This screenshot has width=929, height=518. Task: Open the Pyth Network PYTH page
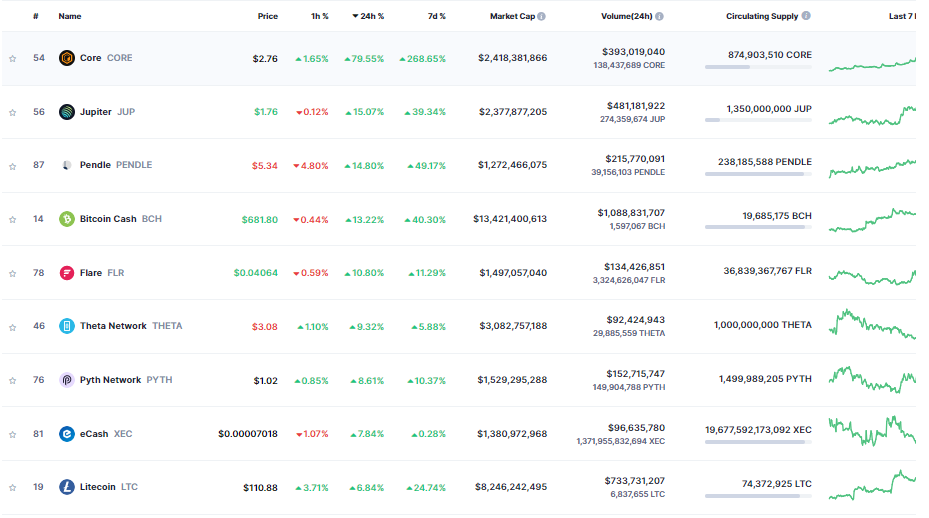pyautogui.click(x=126, y=380)
